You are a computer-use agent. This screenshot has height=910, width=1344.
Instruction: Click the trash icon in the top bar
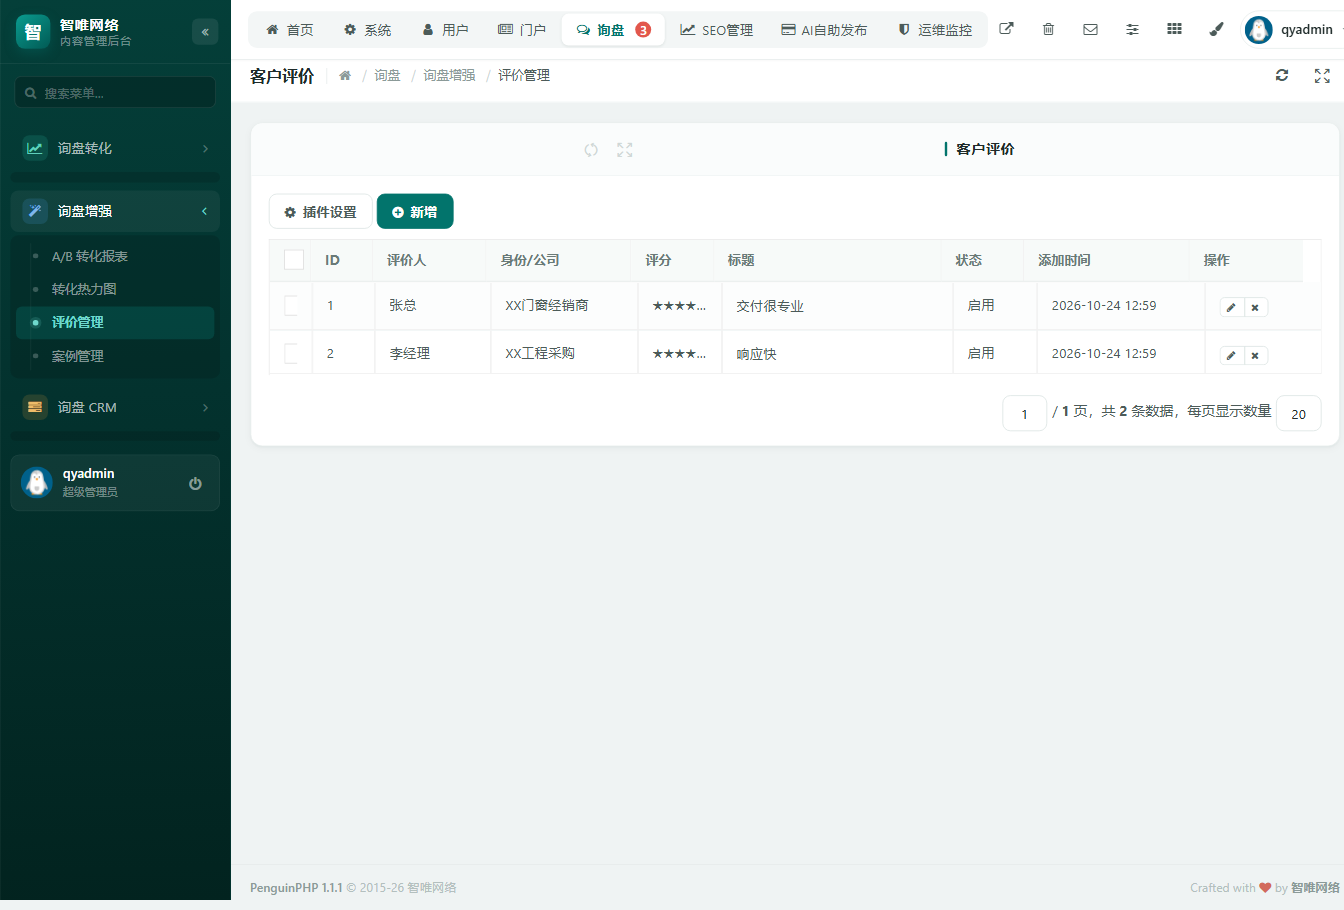[x=1048, y=29]
